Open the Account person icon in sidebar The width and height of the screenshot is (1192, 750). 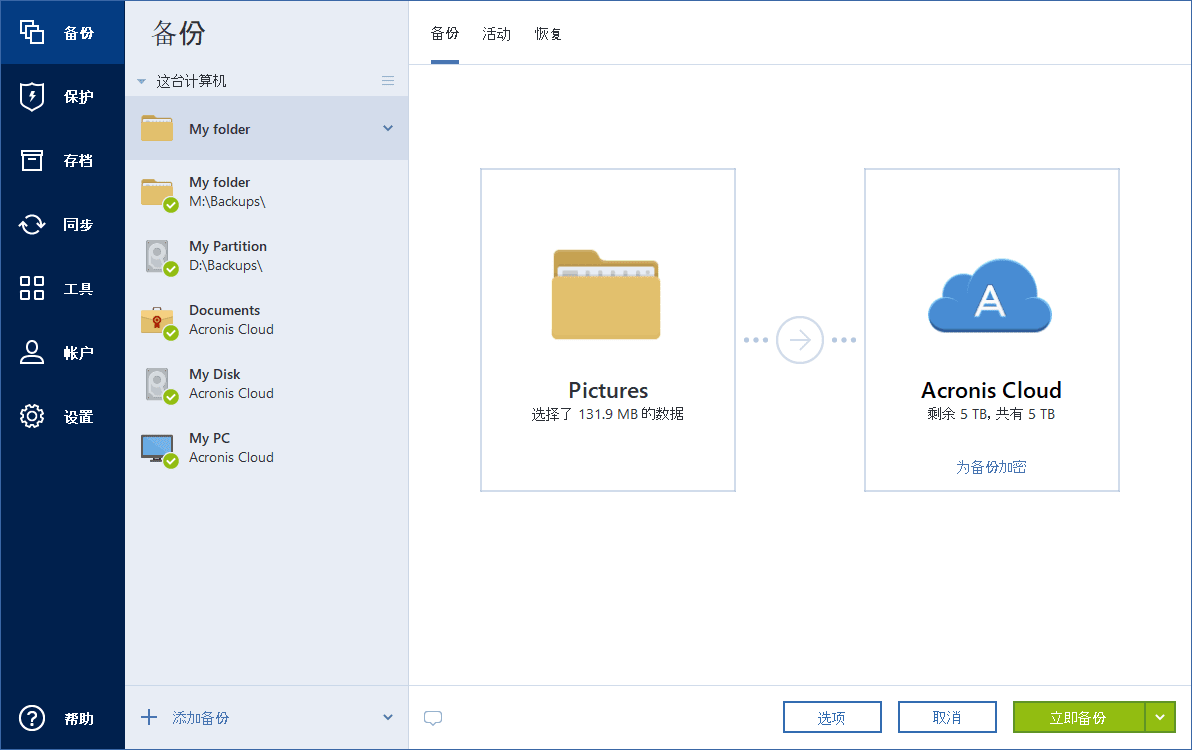(32, 353)
